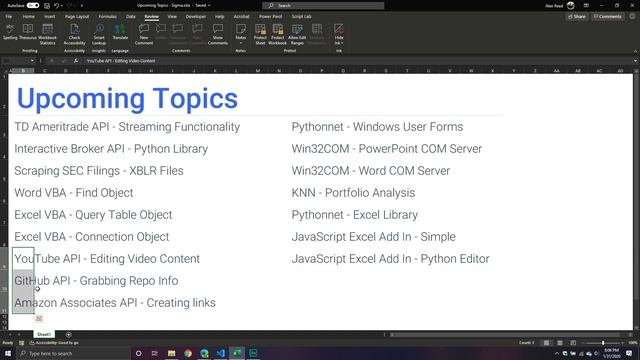Click the Save icon in title bar
This screenshot has height=360, width=640.
click(47, 6)
